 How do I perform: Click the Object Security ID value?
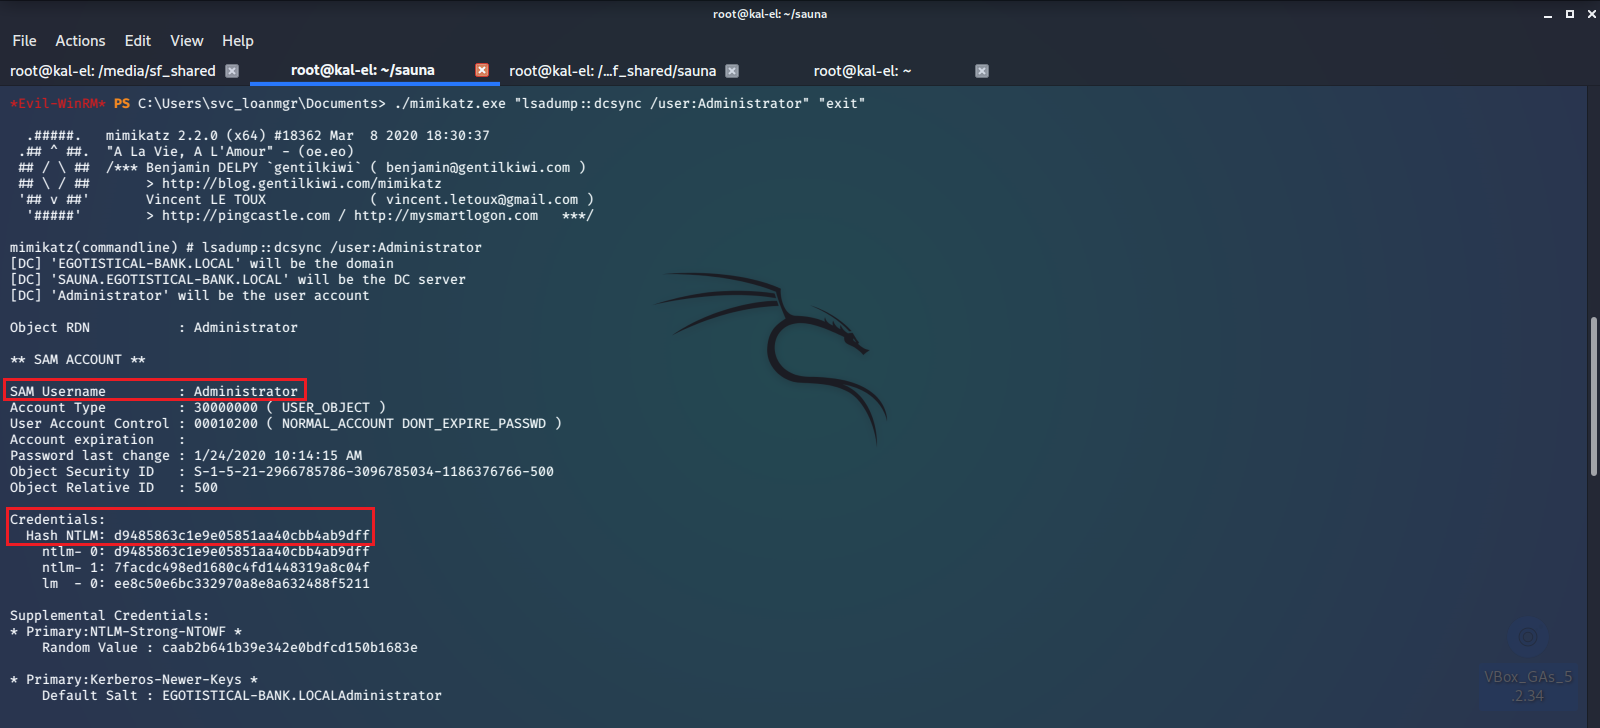tap(374, 471)
